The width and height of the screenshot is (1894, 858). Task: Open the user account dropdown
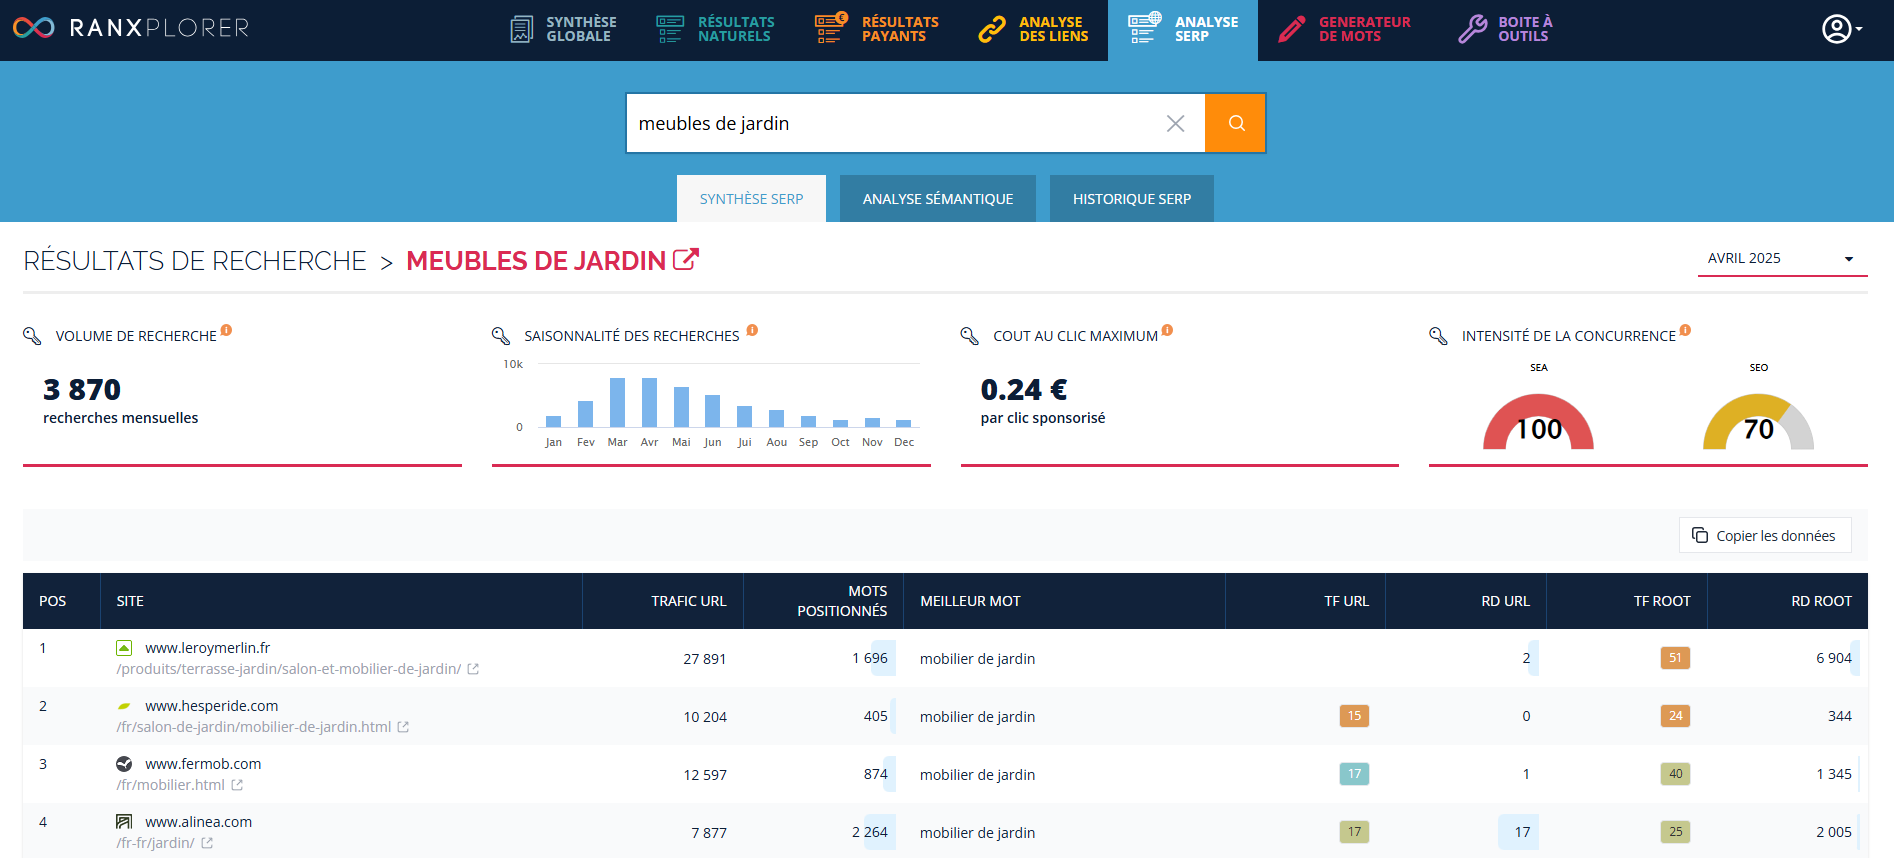coord(1841,29)
